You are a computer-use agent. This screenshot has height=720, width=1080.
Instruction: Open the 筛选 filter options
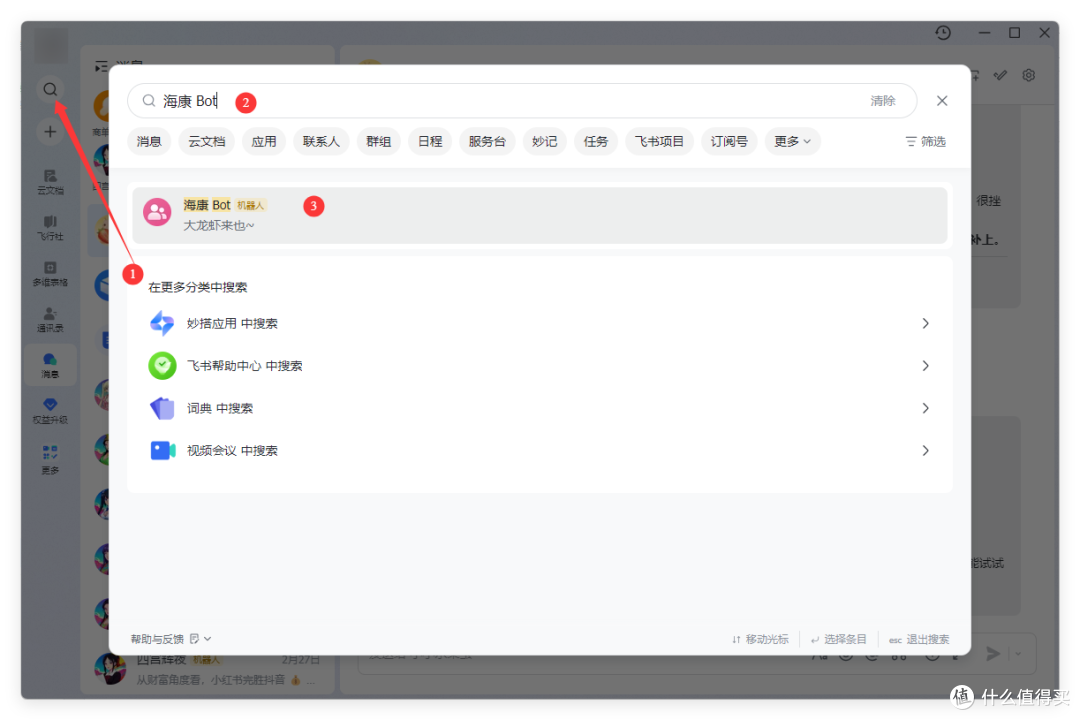coord(926,141)
